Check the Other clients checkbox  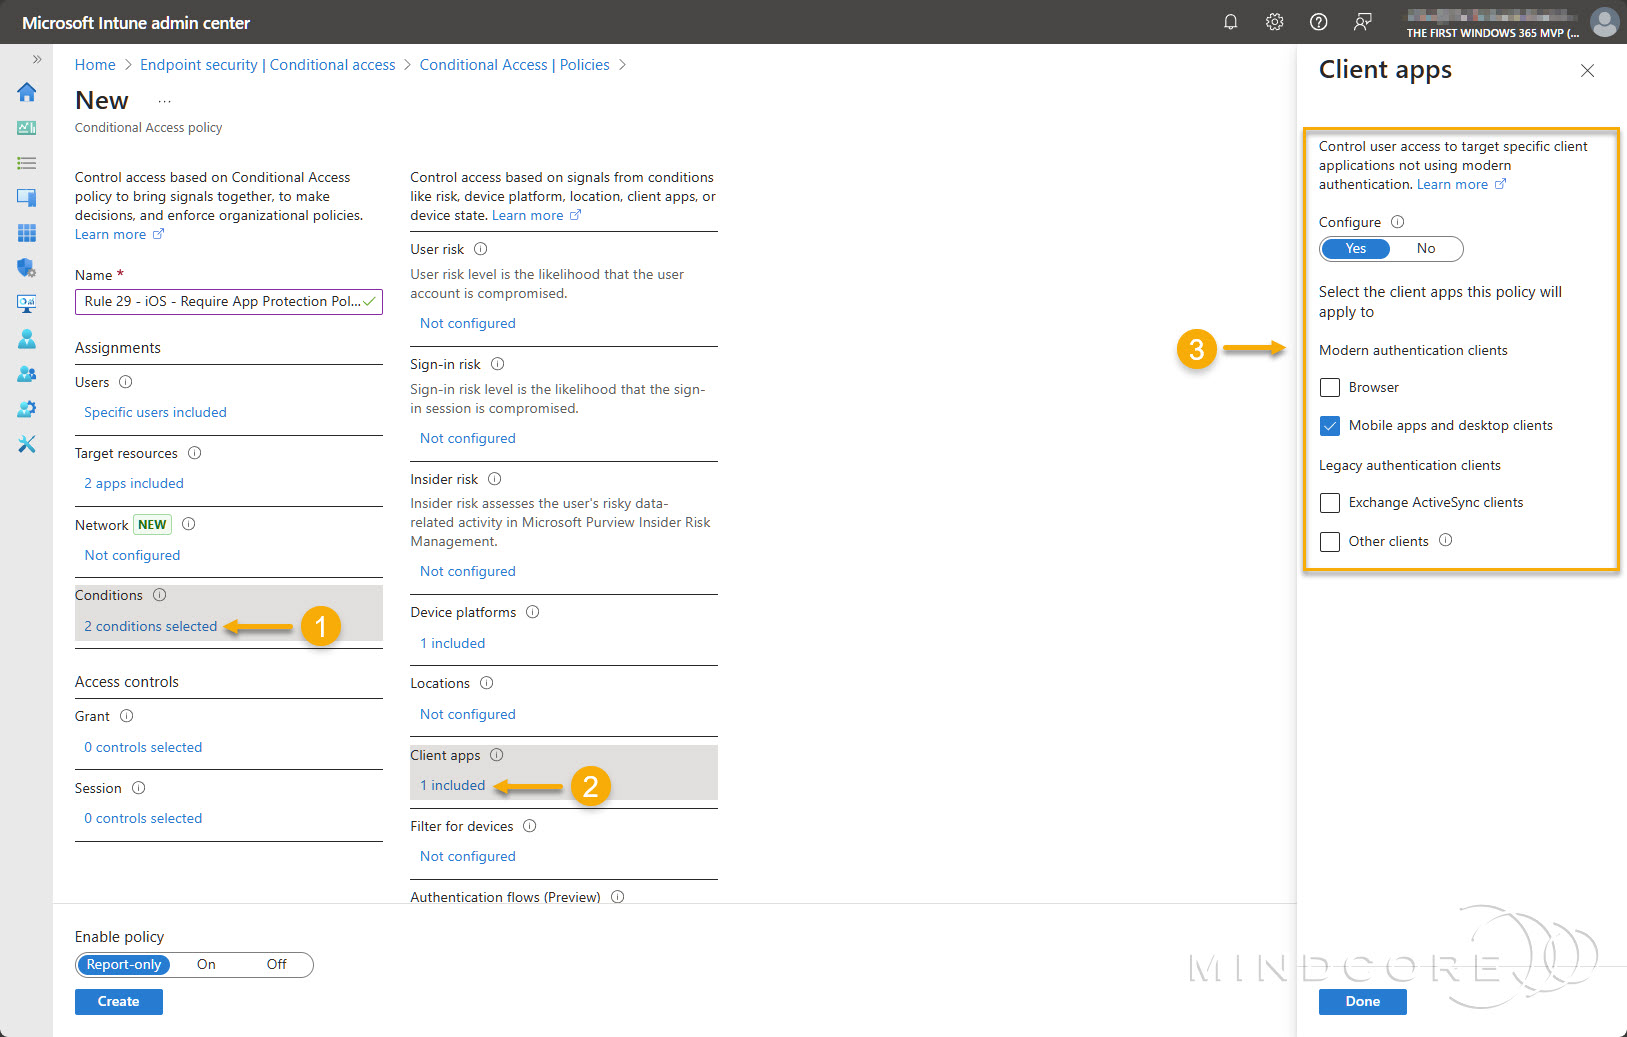1330,542
